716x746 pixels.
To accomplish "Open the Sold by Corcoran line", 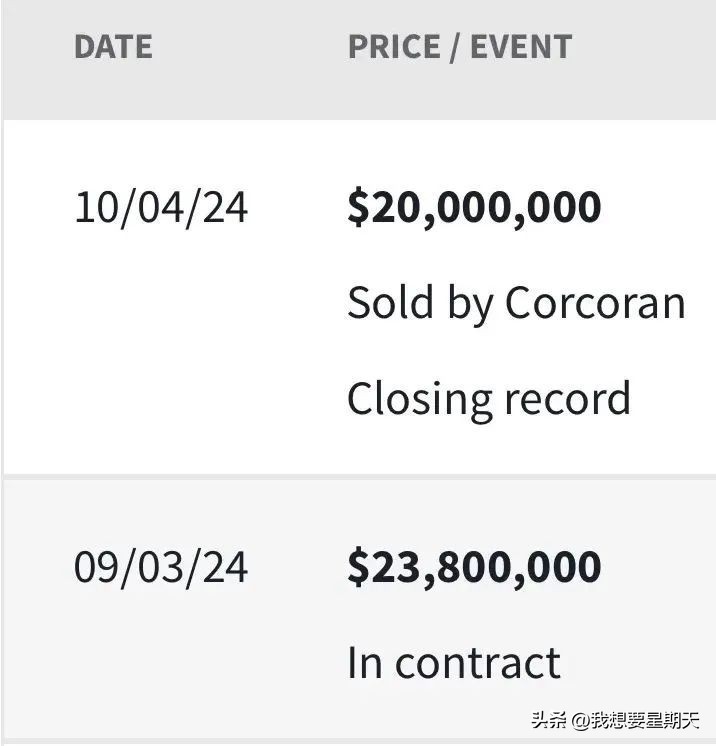I will [516, 303].
